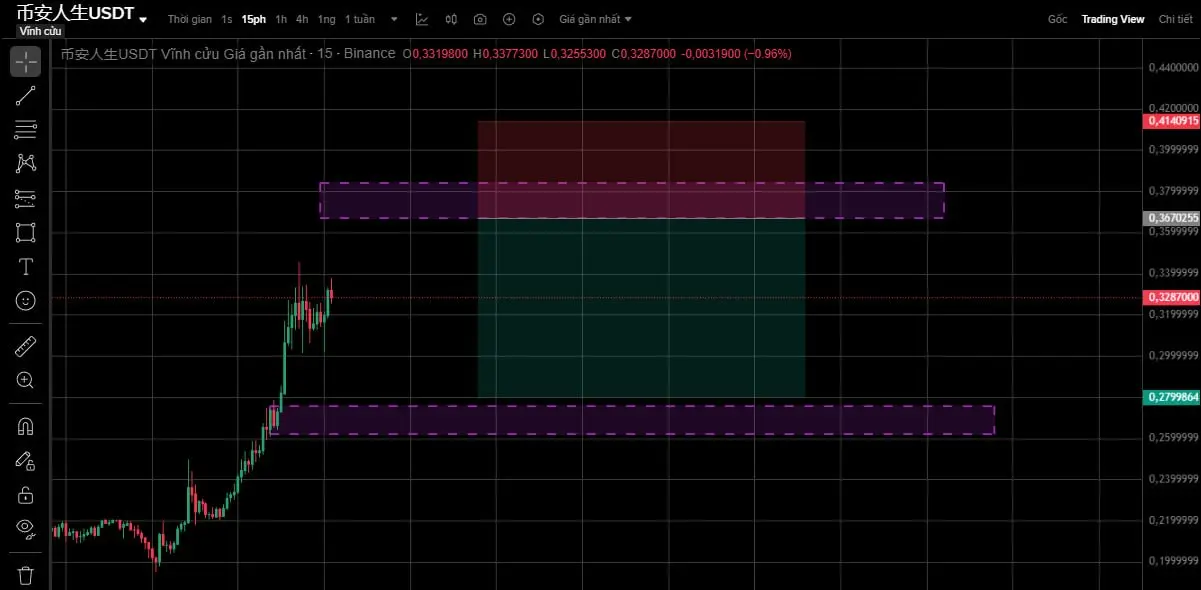Image resolution: width=1201 pixels, height=590 pixels.
Task: Take a chart snapshot with camera icon
Action: pos(480,19)
